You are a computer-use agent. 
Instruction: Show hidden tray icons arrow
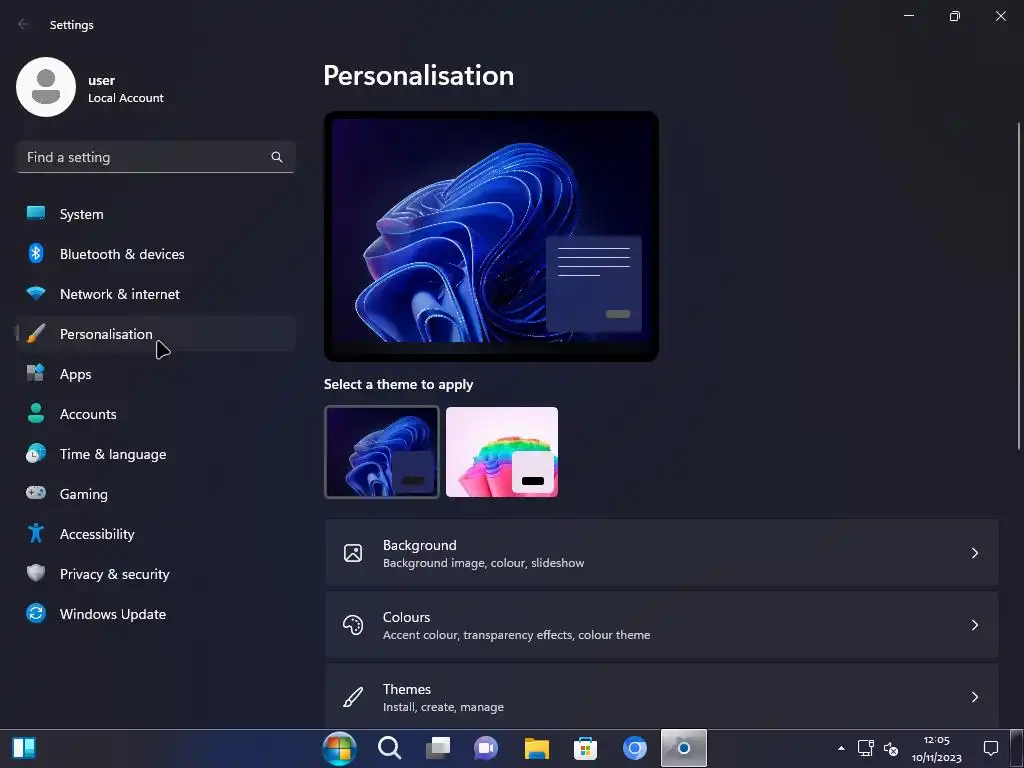click(841, 748)
